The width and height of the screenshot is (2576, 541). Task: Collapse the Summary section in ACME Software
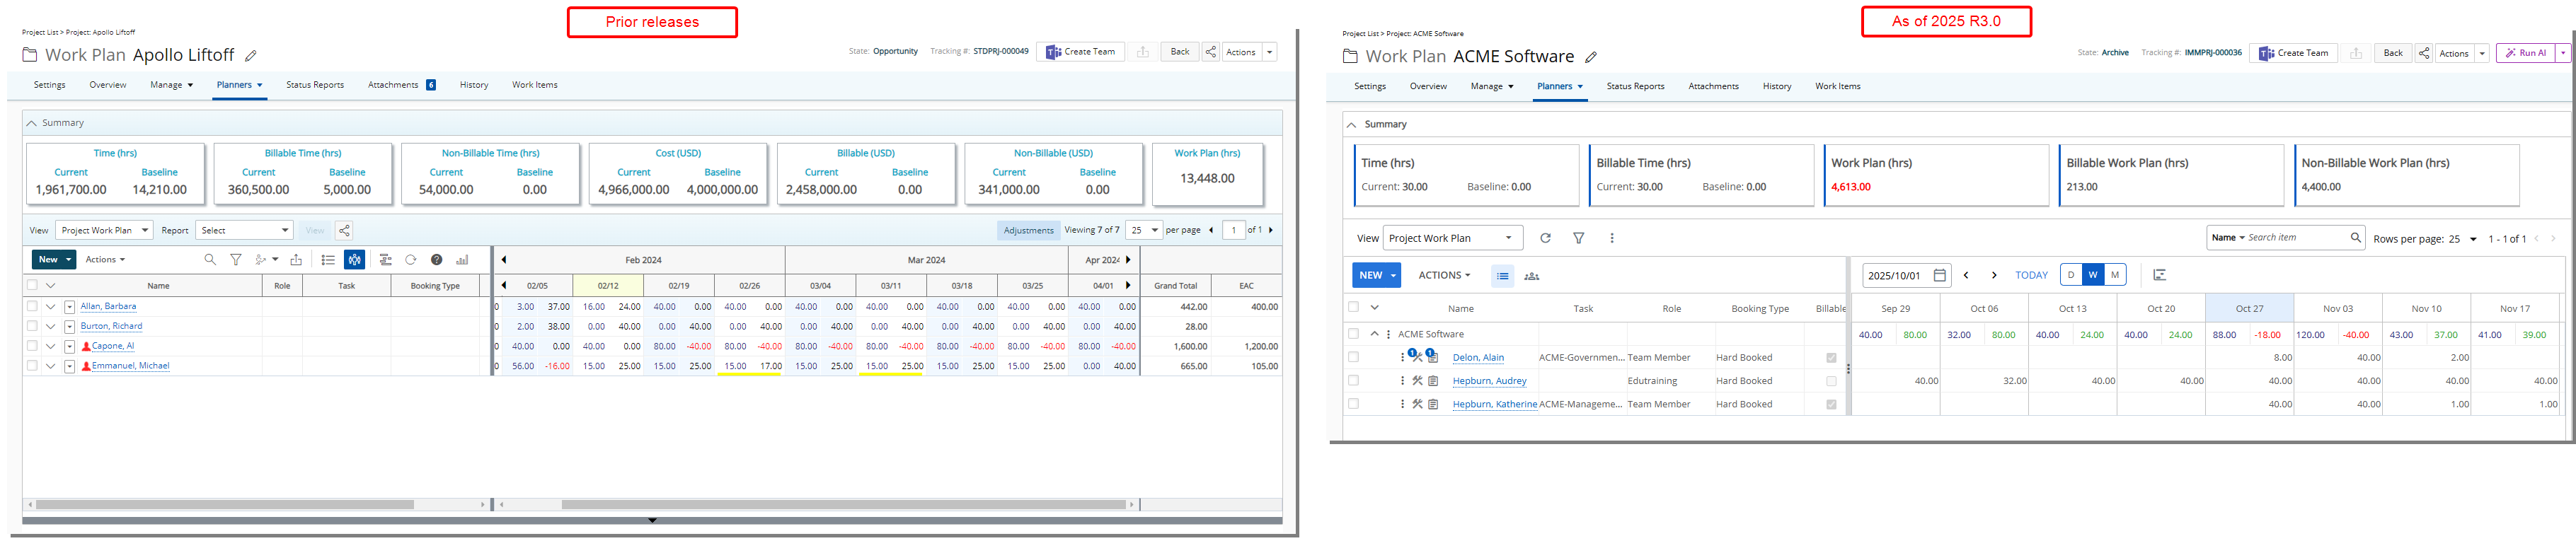[x=1351, y=124]
